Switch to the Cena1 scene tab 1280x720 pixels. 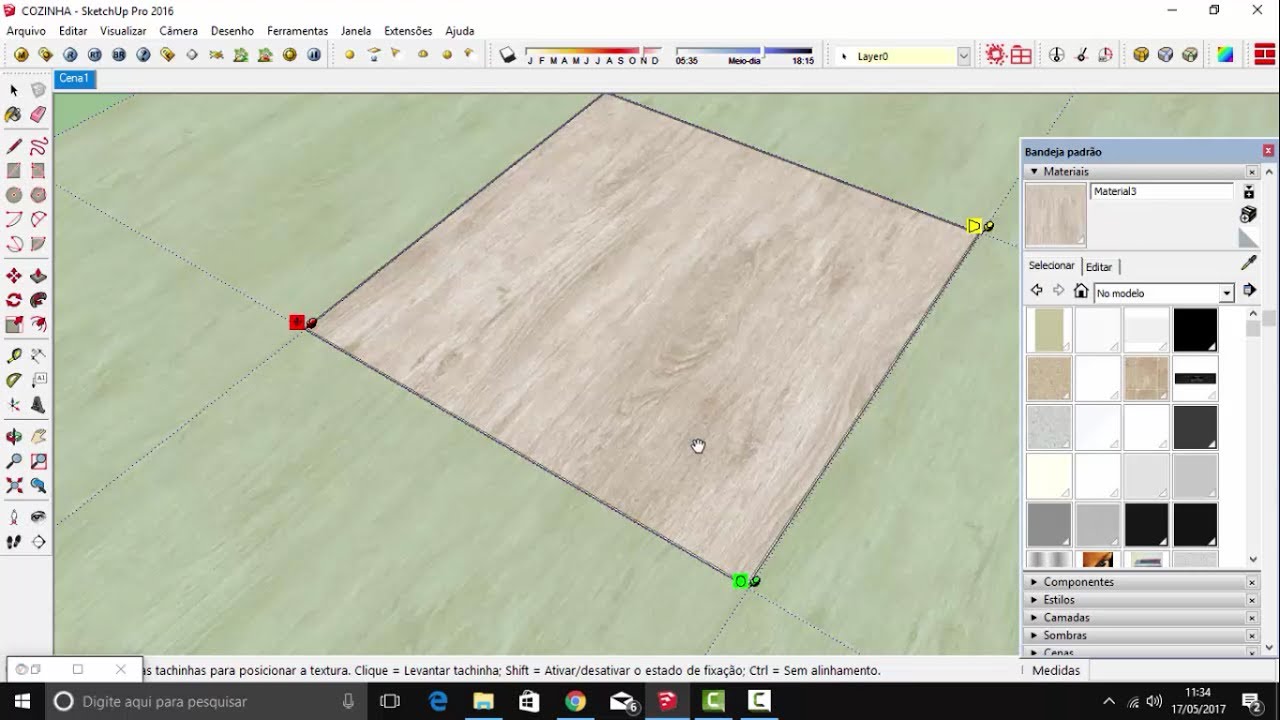pos(74,78)
